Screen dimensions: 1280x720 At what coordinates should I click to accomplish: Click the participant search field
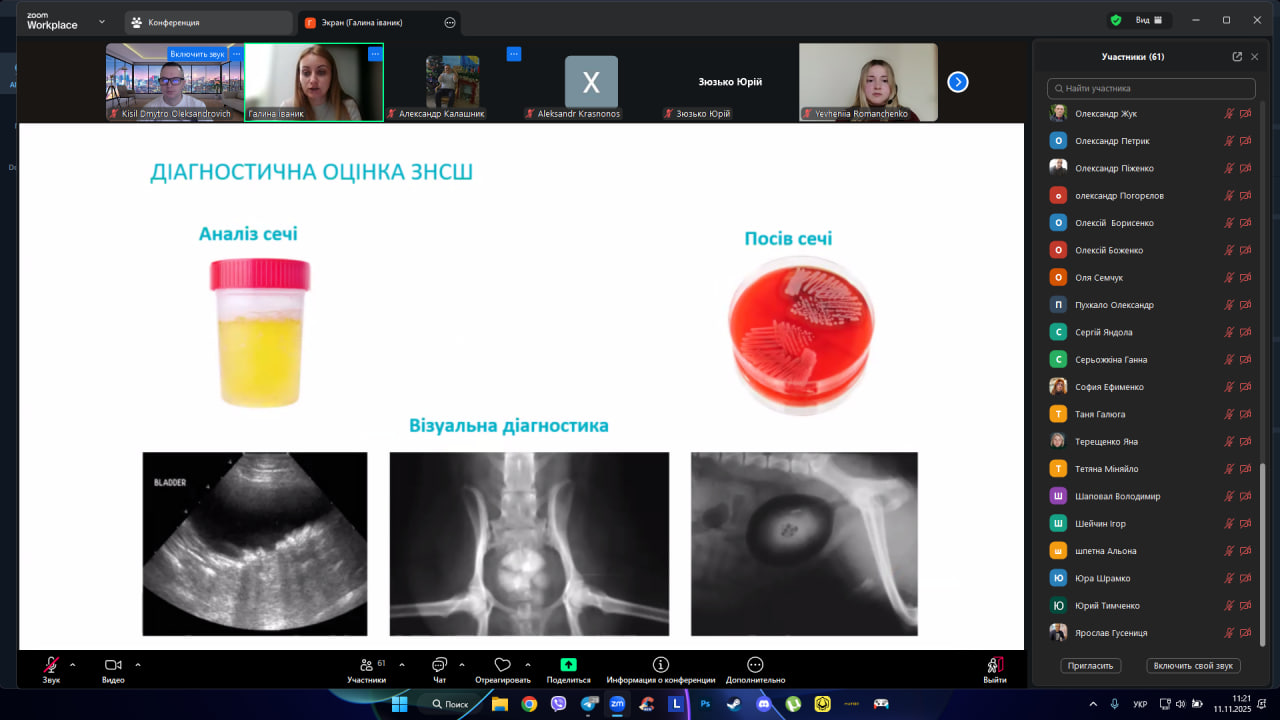coord(1151,88)
